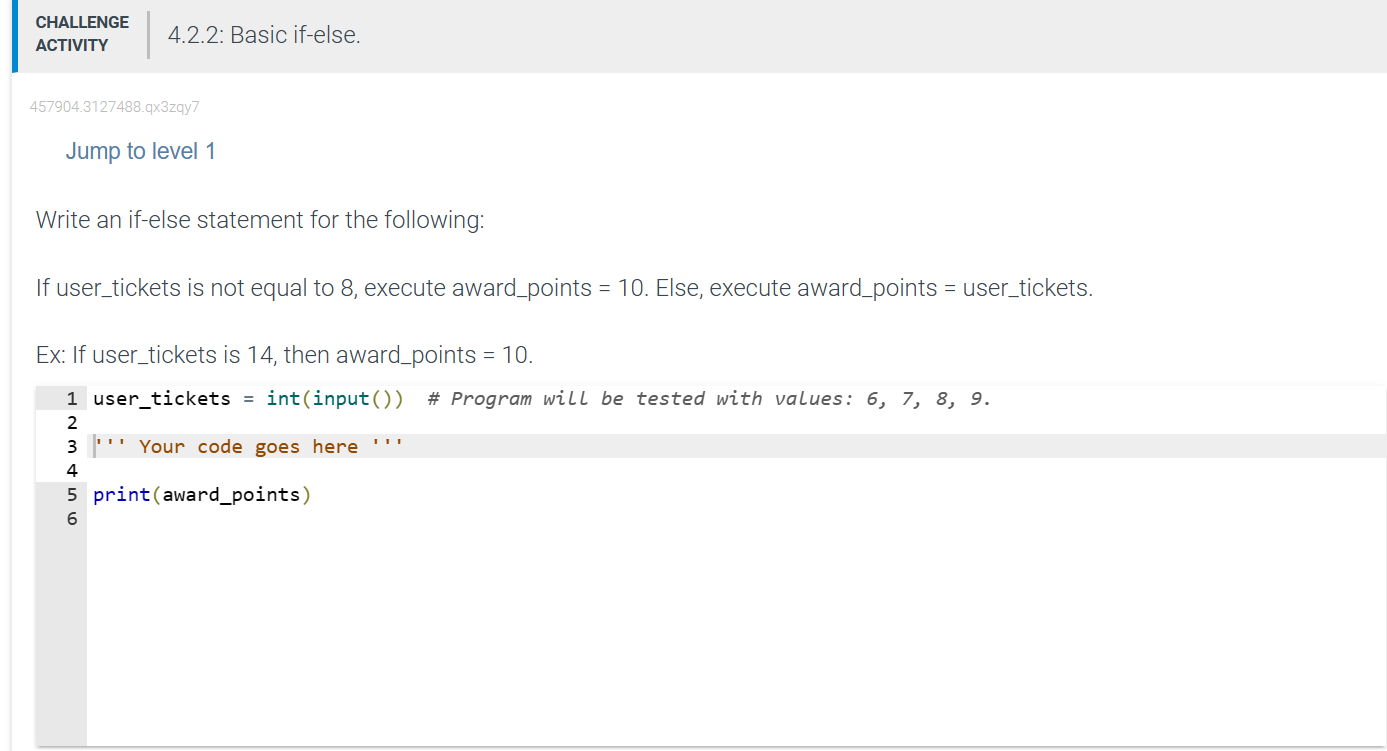Click line number 3 in the gutter
This screenshot has width=1387, height=751.
click(71, 446)
